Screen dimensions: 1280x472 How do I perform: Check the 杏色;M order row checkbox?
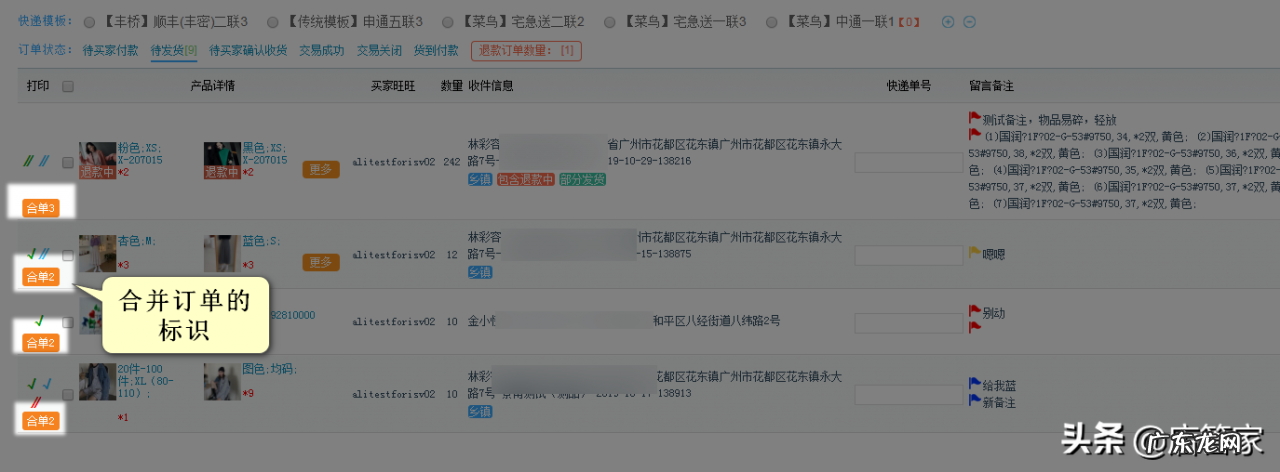(68, 255)
